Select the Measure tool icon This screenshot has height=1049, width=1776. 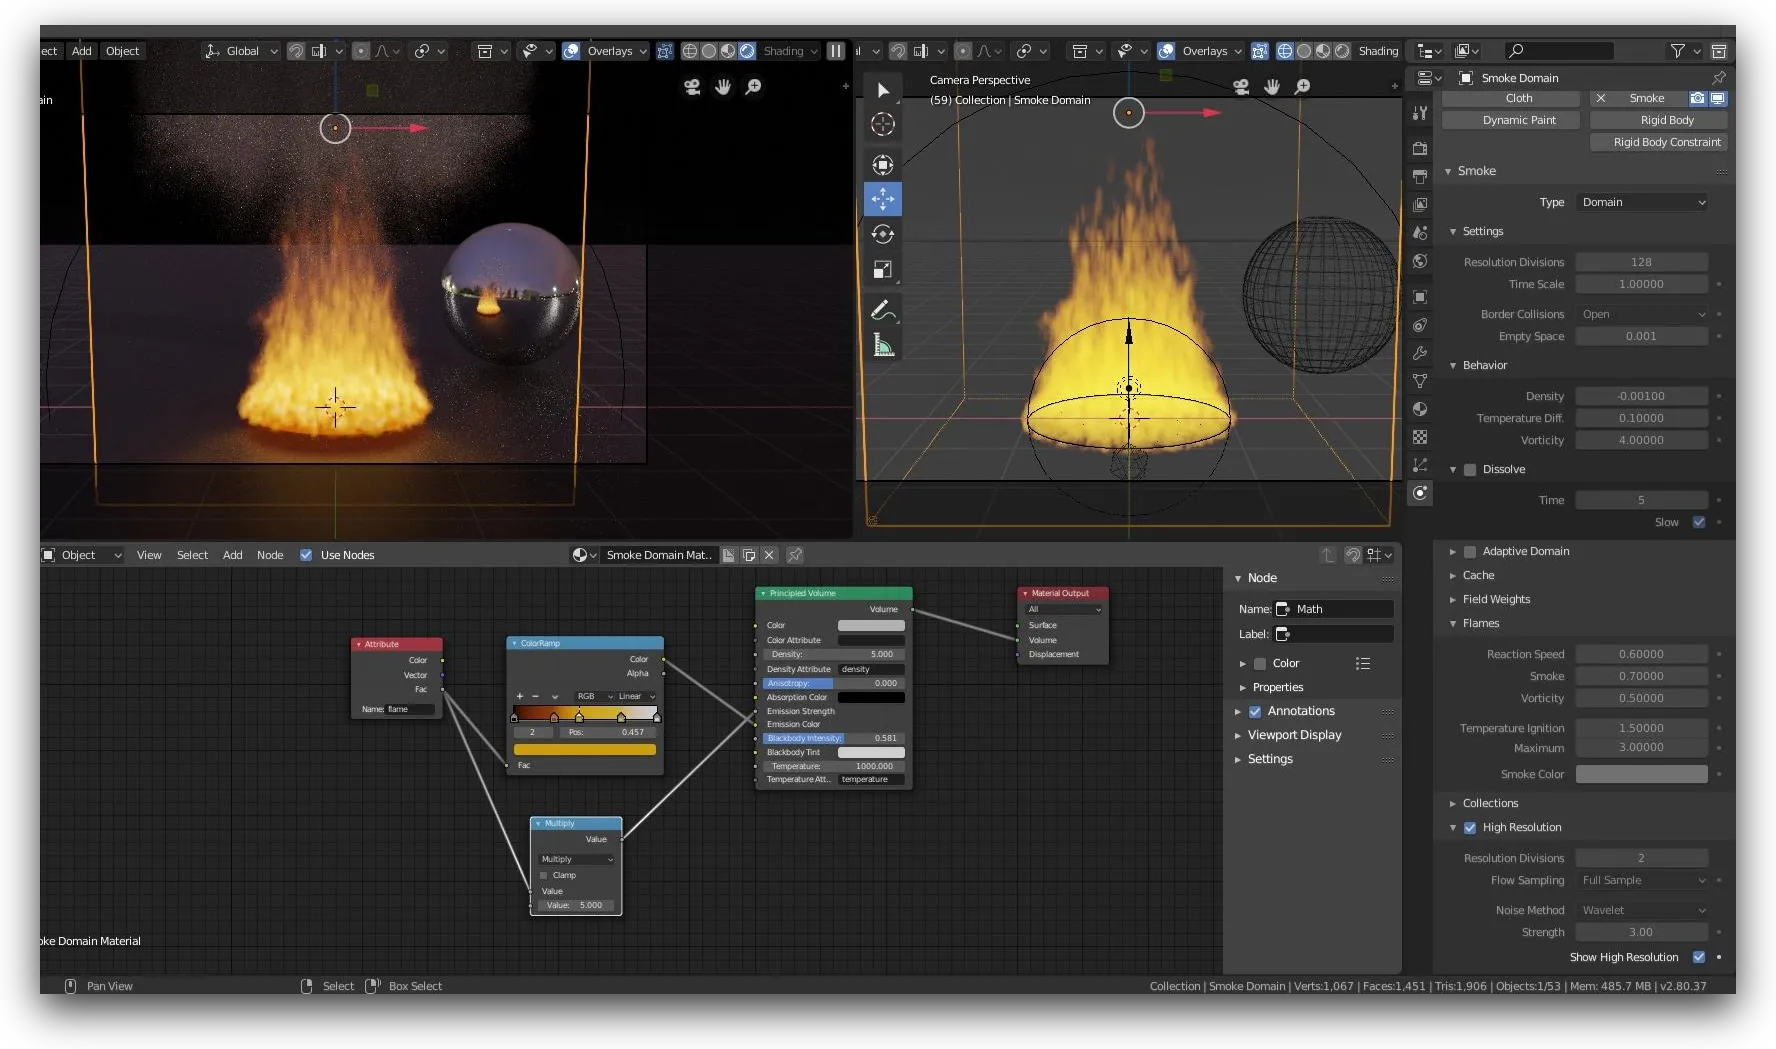click(882, 346)
